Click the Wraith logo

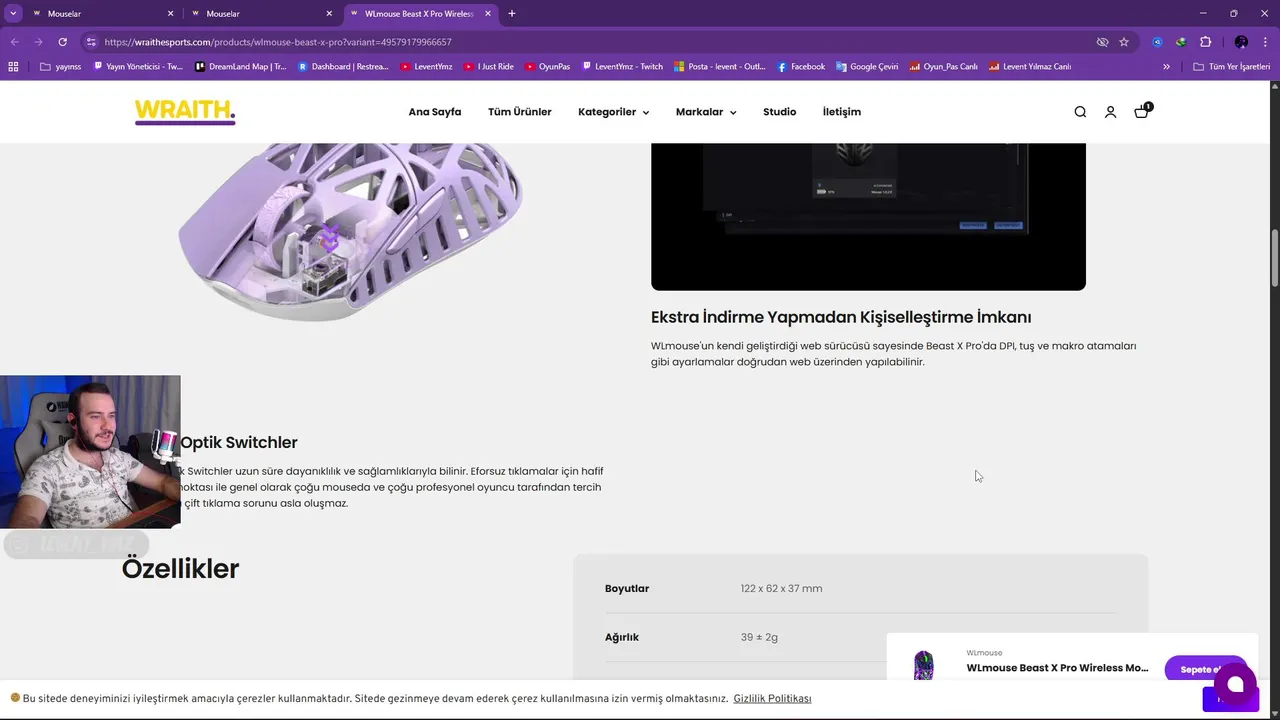coord(185,112)
